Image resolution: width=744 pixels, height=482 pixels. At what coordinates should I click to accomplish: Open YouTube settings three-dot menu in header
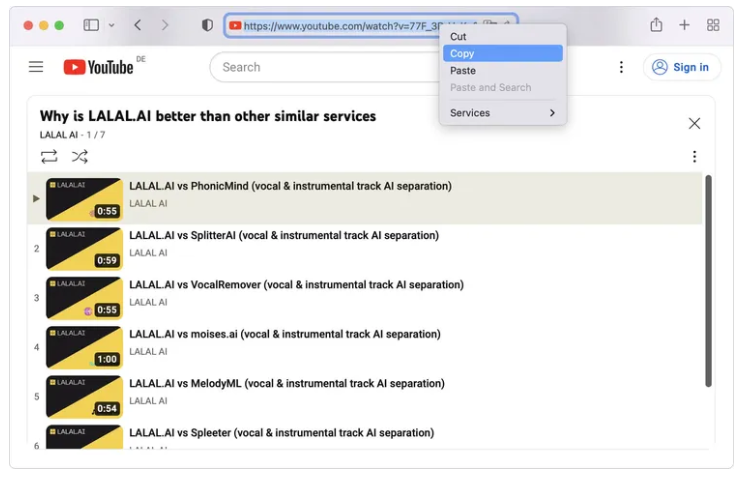pyautogui.click(x=621, y=67)
